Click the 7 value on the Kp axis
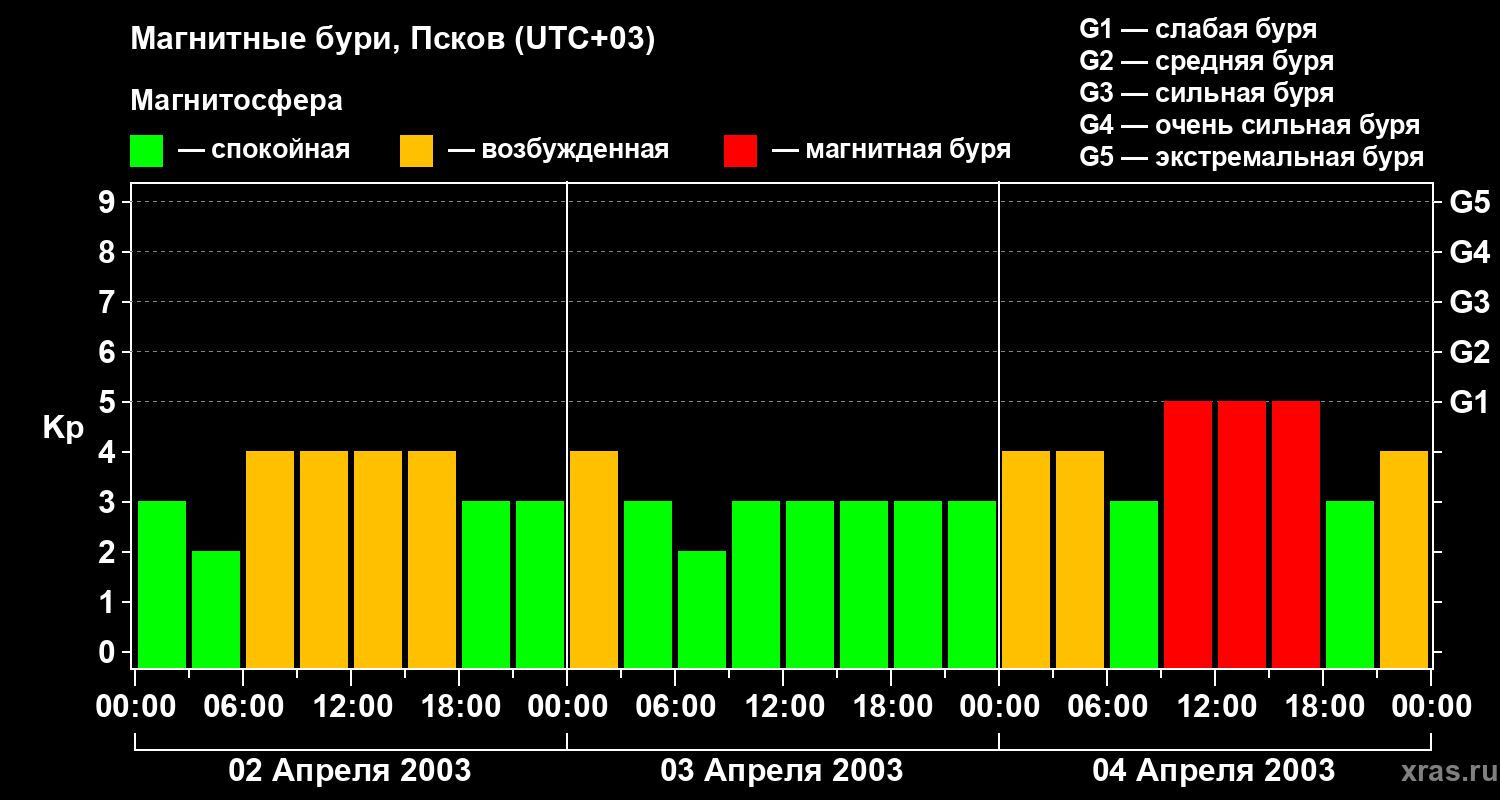This screenshot has width=1500, height=800. 109,302
